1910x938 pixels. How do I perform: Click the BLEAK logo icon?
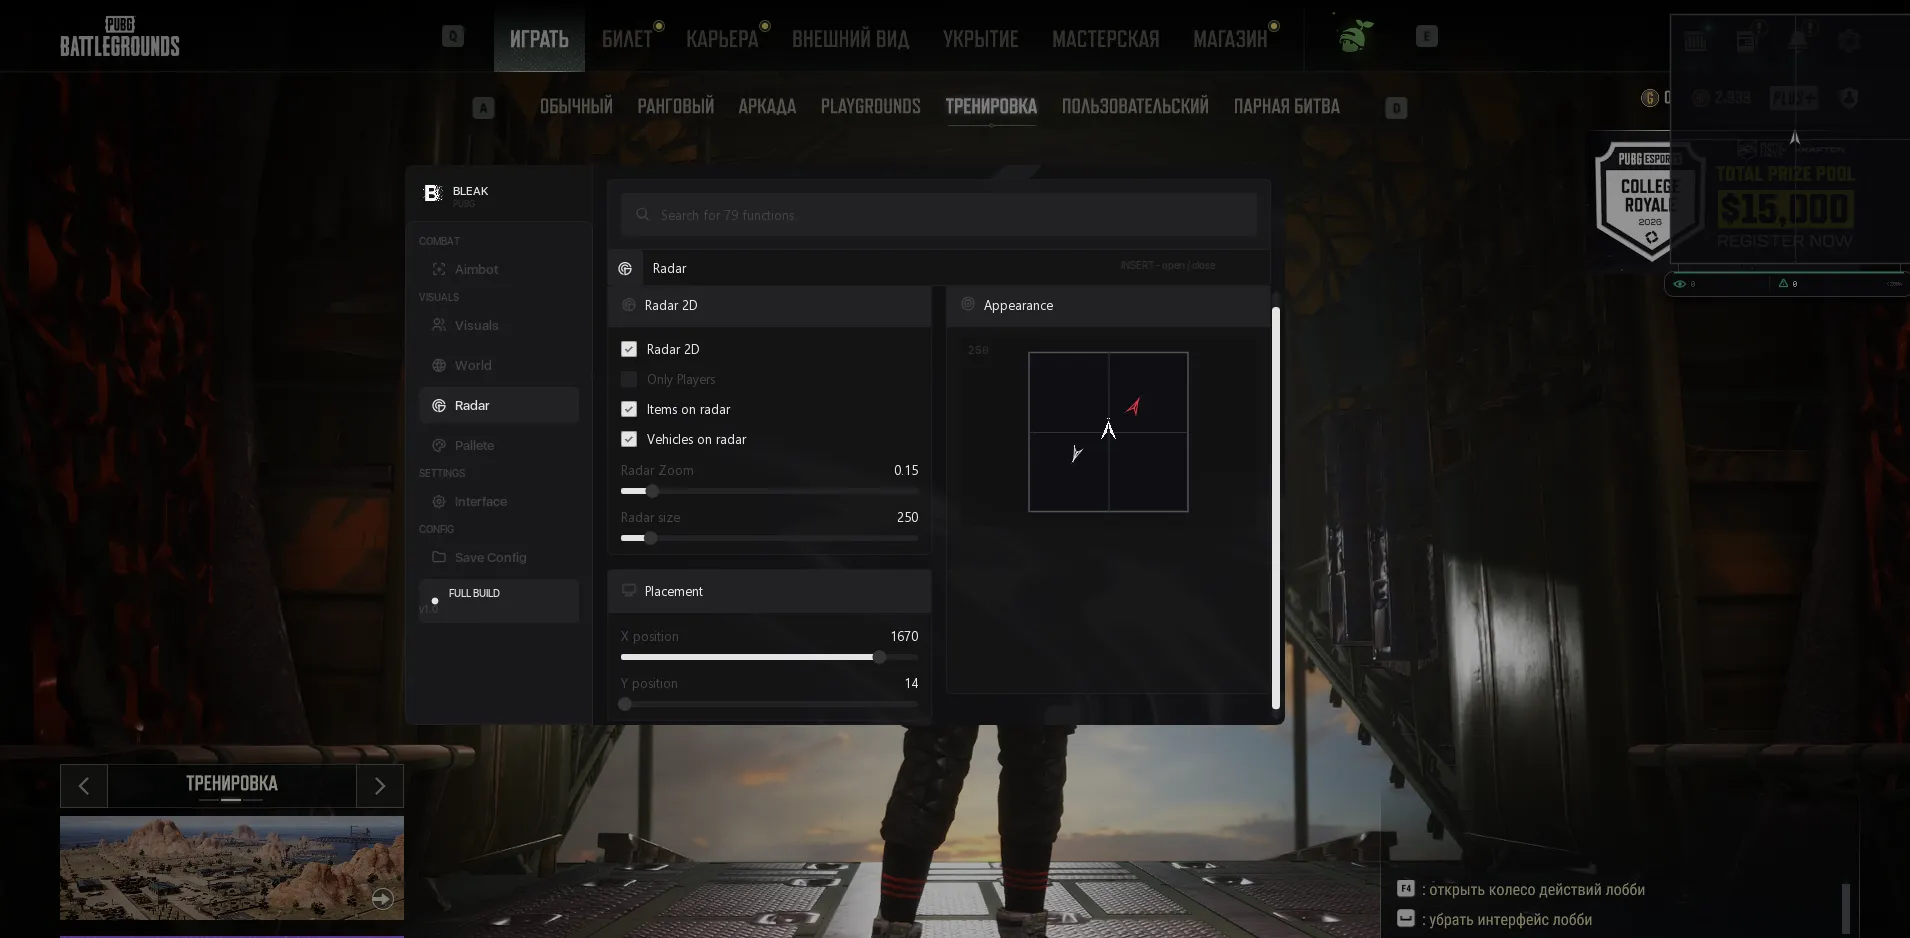click(x=432, y=193)
